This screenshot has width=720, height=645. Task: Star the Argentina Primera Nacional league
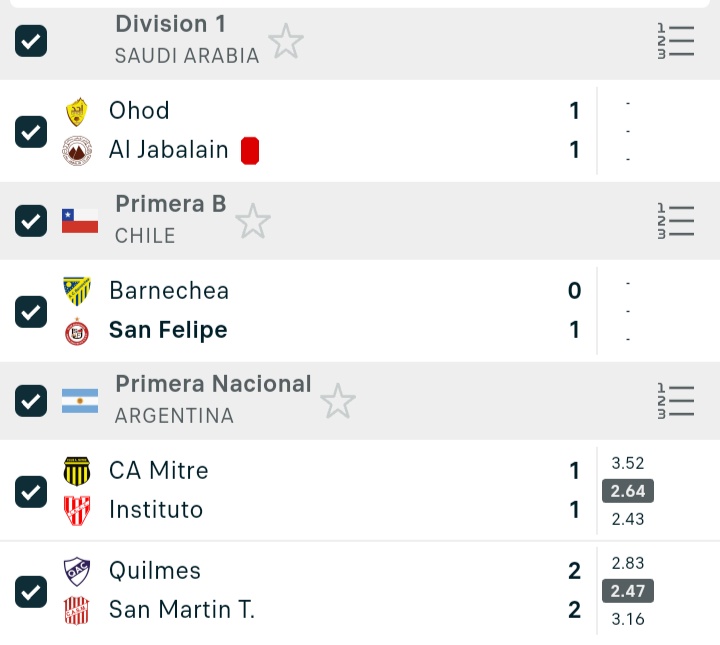coord(338,401)
